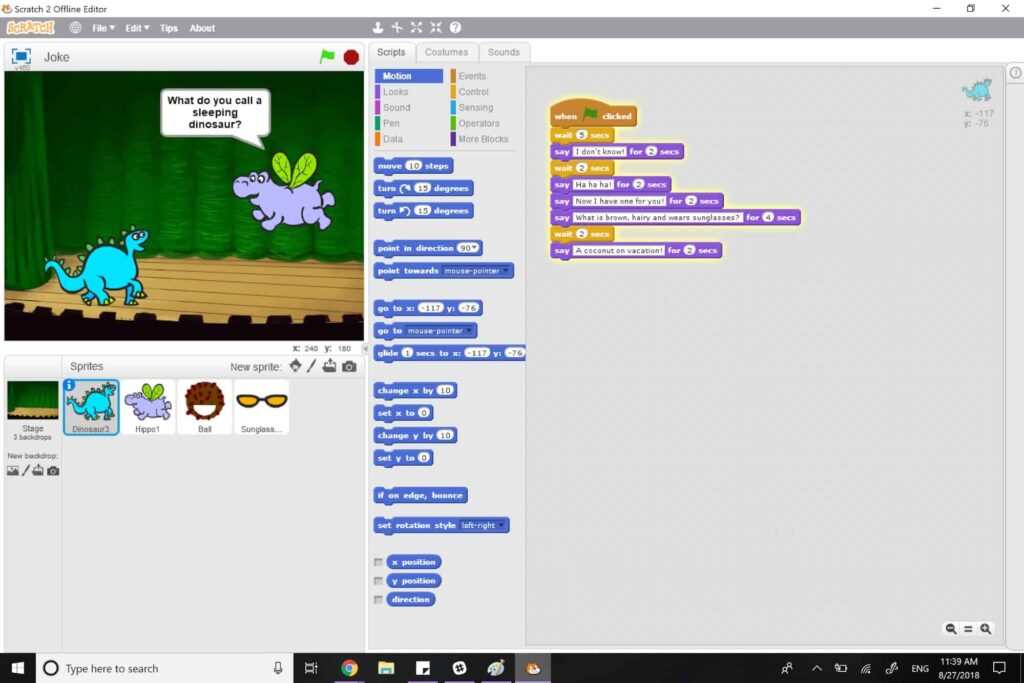This screenshot has width=1024, height=683.
Task: Select the Sunglasses sprite thumbnail
Action: pyautogui.click(x=261, y=407)
